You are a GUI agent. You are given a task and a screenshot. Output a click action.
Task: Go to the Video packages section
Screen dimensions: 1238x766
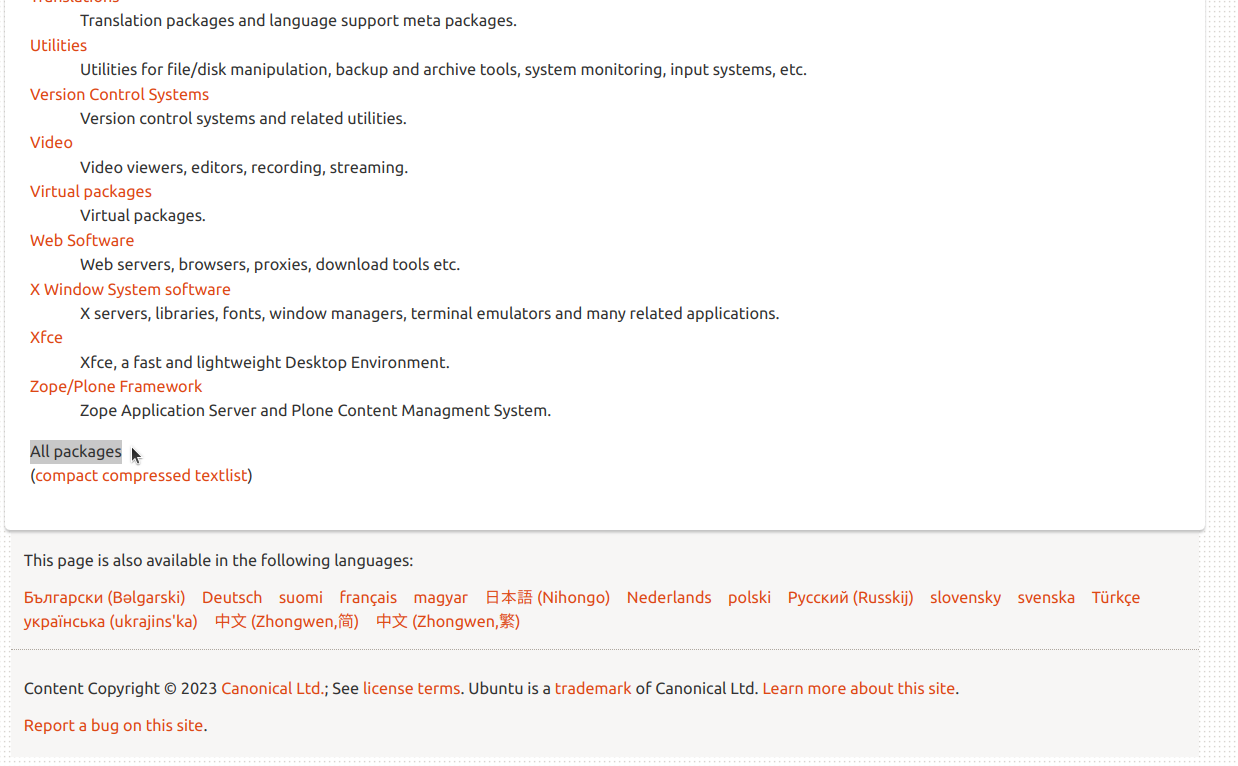(x=51, y=142)
